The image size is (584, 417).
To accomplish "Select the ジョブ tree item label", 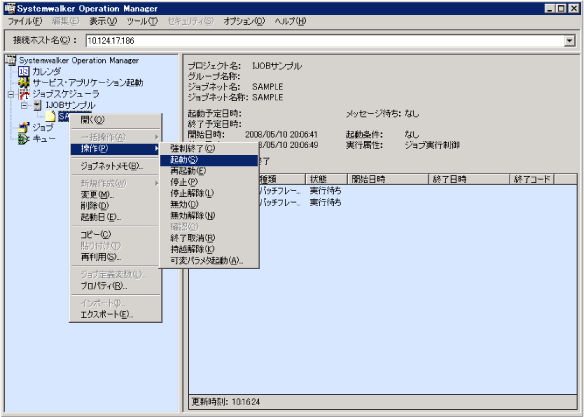I will pos(43,128).
